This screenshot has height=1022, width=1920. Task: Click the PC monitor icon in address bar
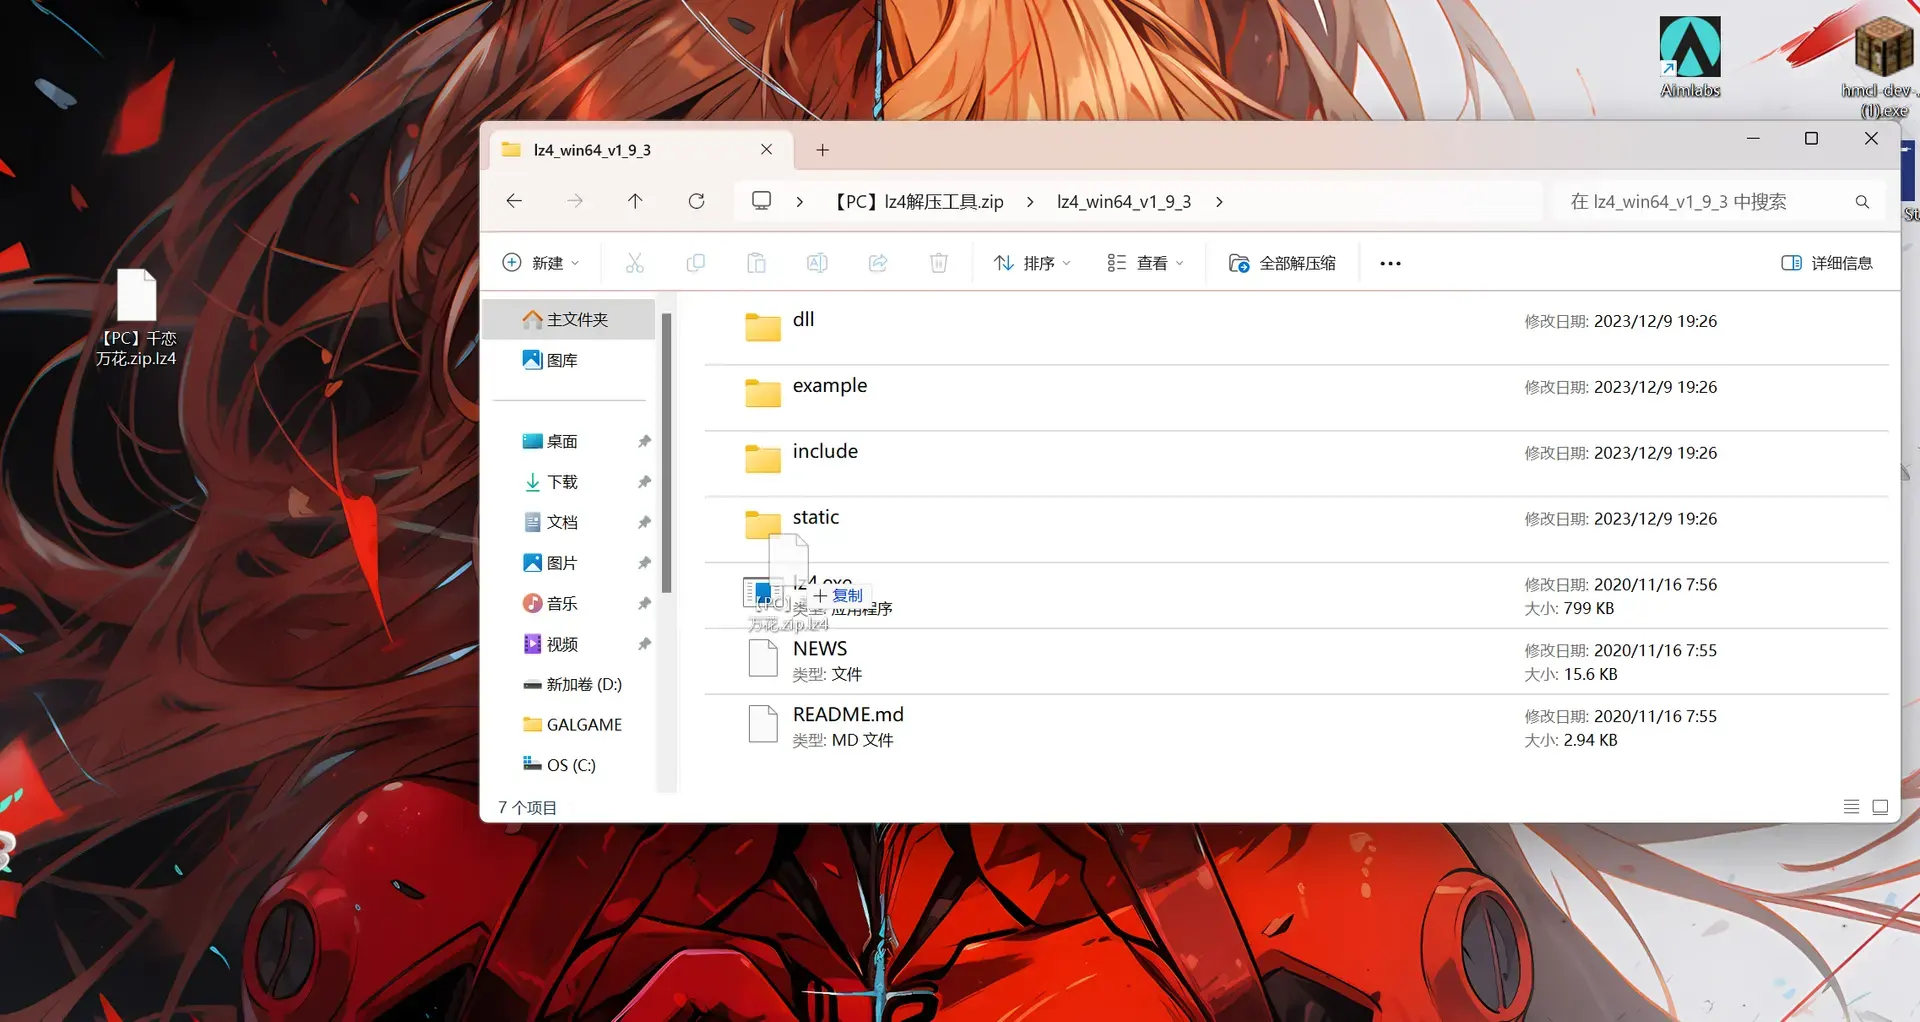click(762, 201)
